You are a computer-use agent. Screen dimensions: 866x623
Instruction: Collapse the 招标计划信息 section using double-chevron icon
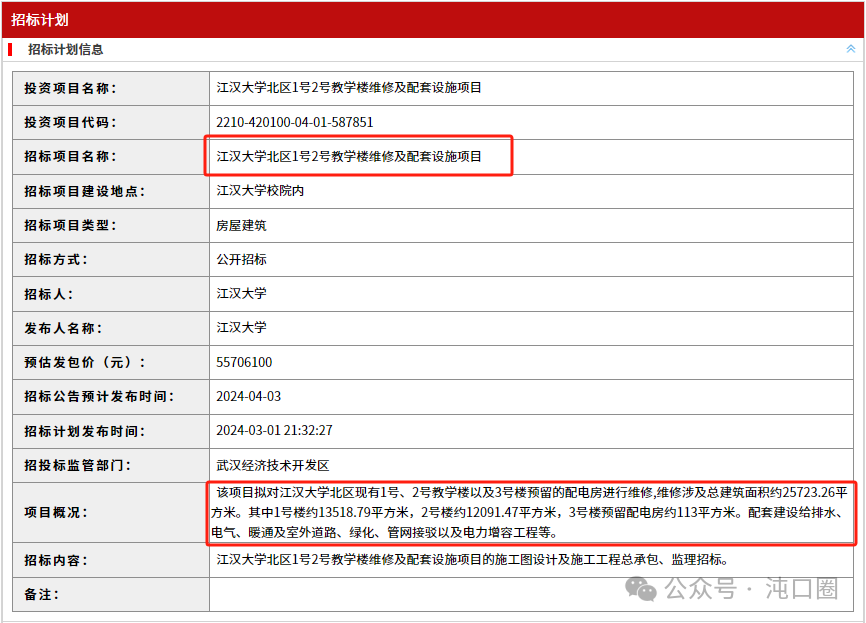tap(850, 48)
